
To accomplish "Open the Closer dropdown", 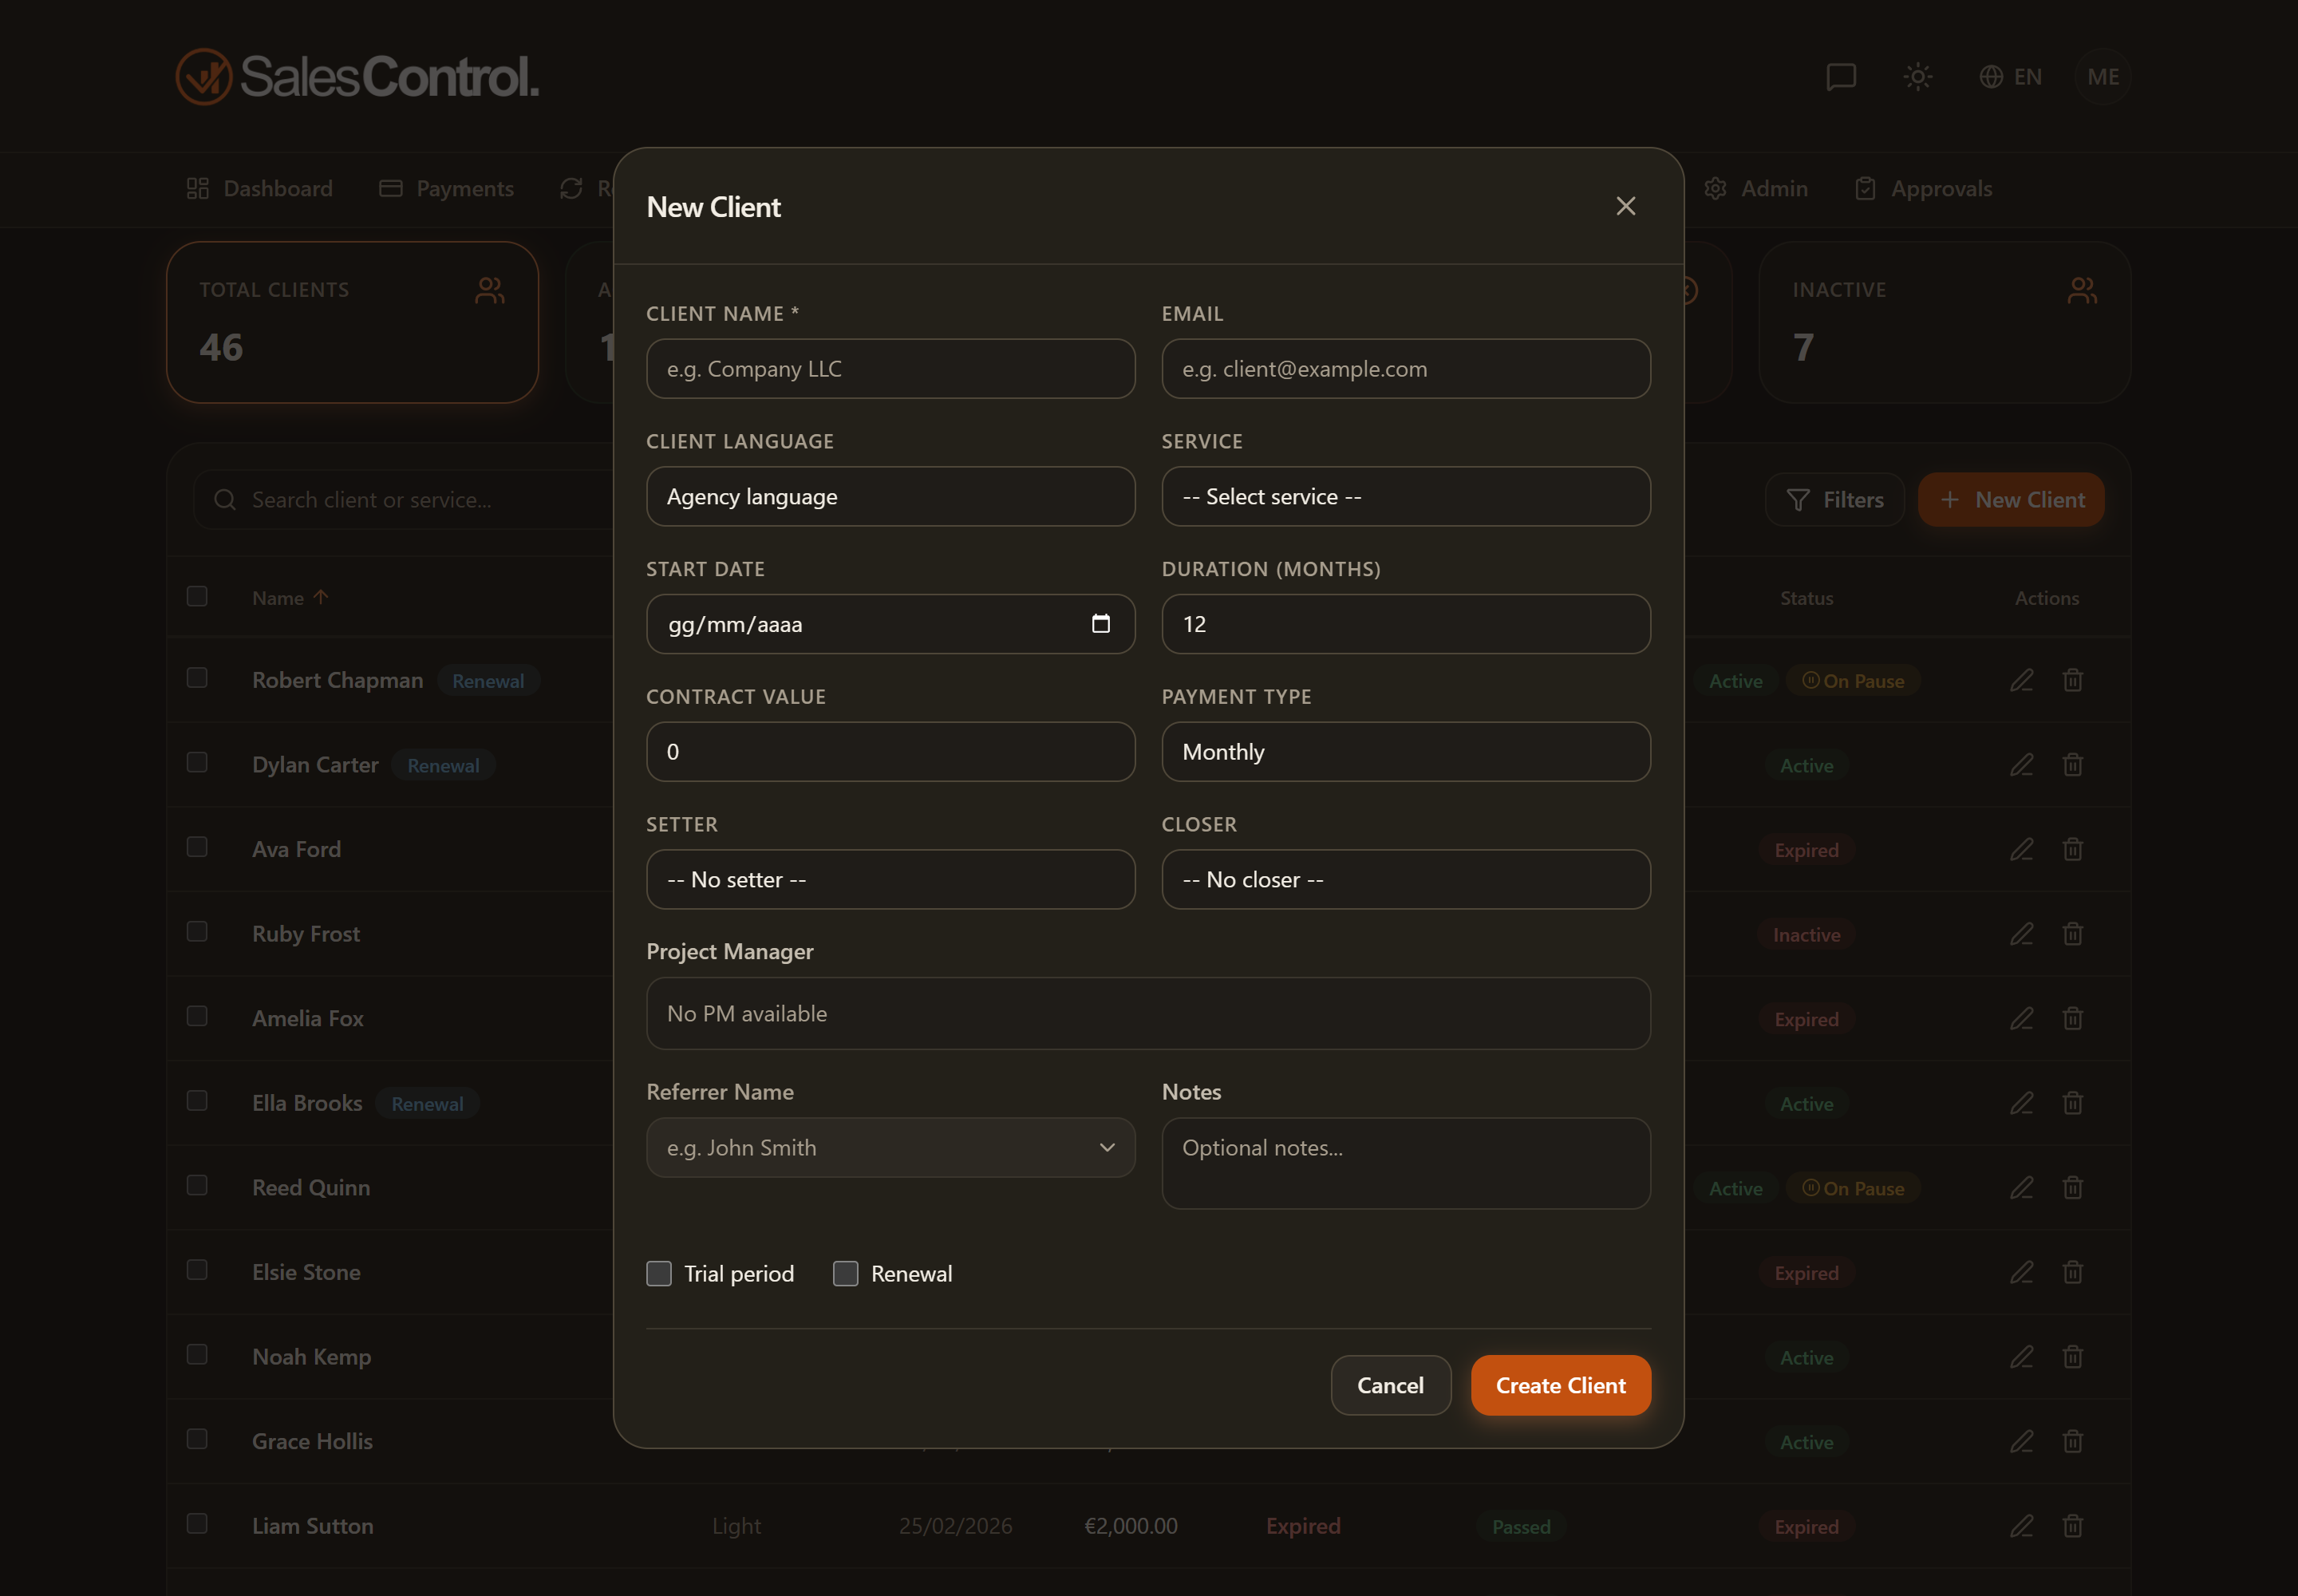I will 1405,879.
